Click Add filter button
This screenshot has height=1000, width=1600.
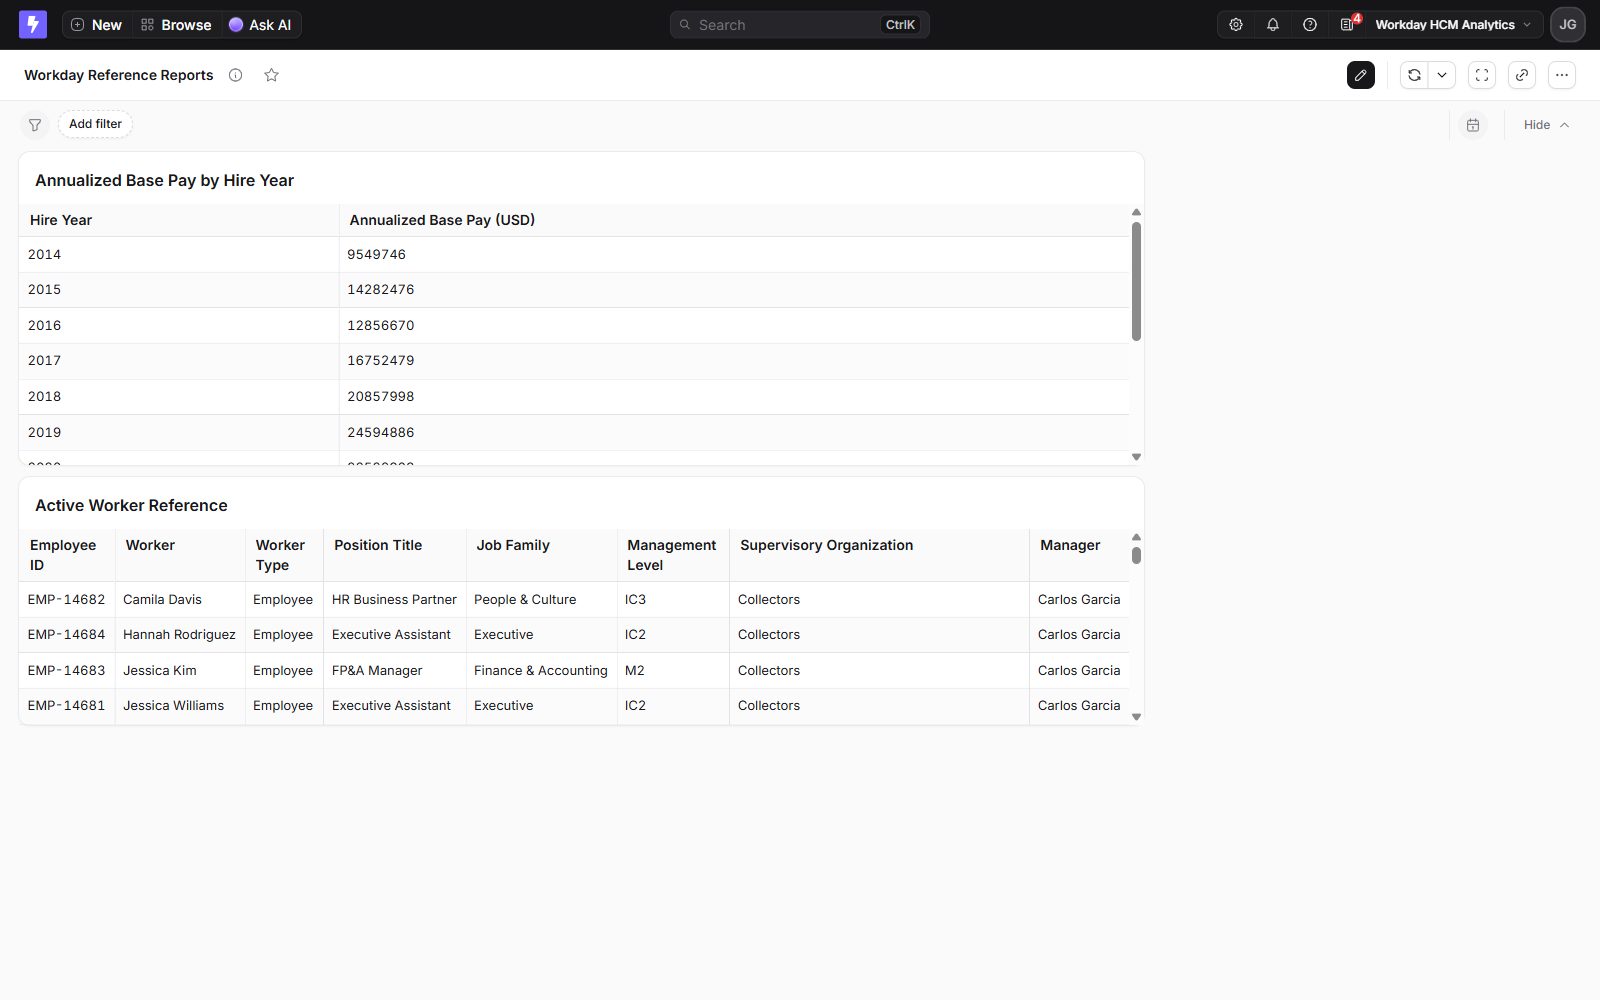(x=95, y=124)
